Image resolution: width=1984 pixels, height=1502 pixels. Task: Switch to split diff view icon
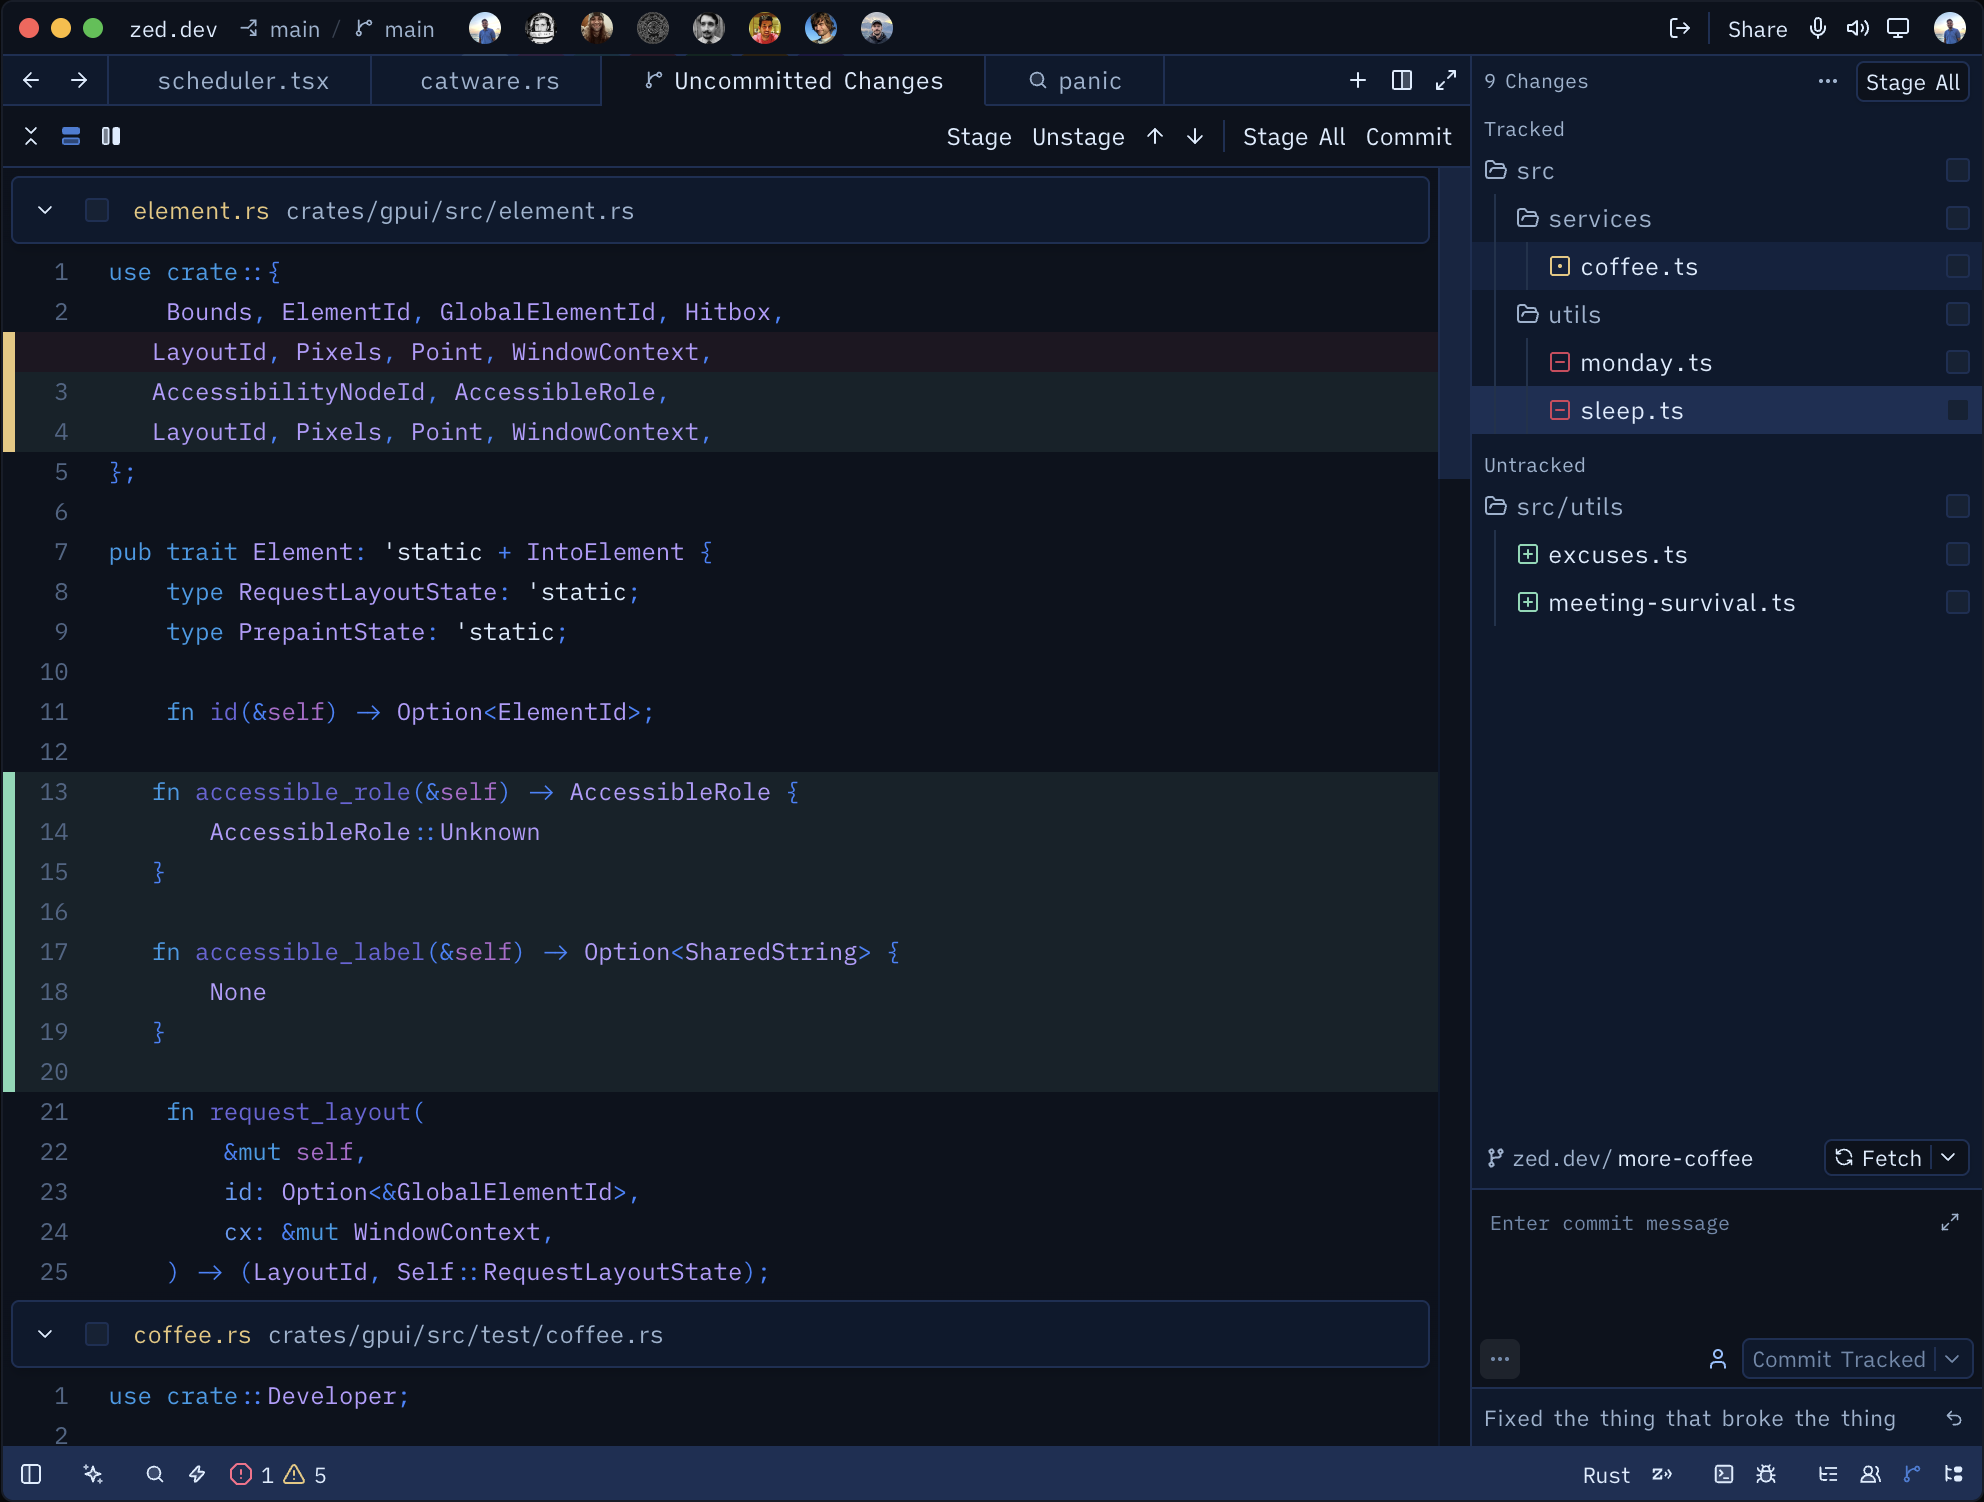pyautogui.click(x=111, y=136)
